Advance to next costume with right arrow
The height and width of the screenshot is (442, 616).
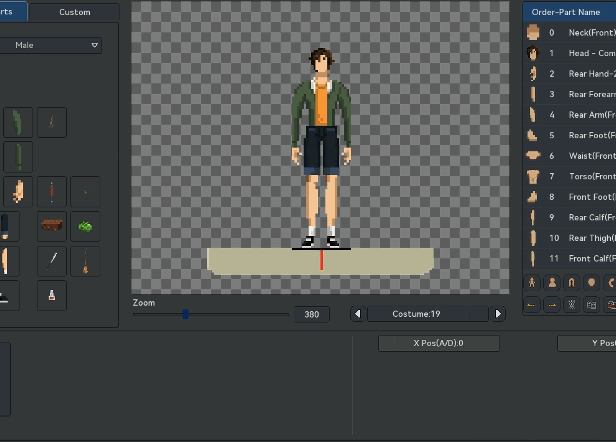[497, 314]
